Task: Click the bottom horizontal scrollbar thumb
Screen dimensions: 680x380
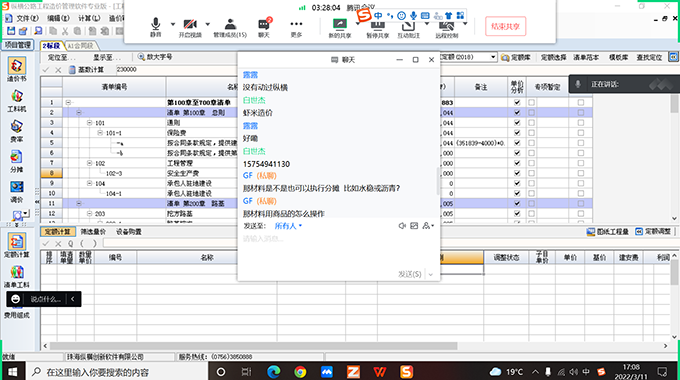Action: click(x=253, y=346)
